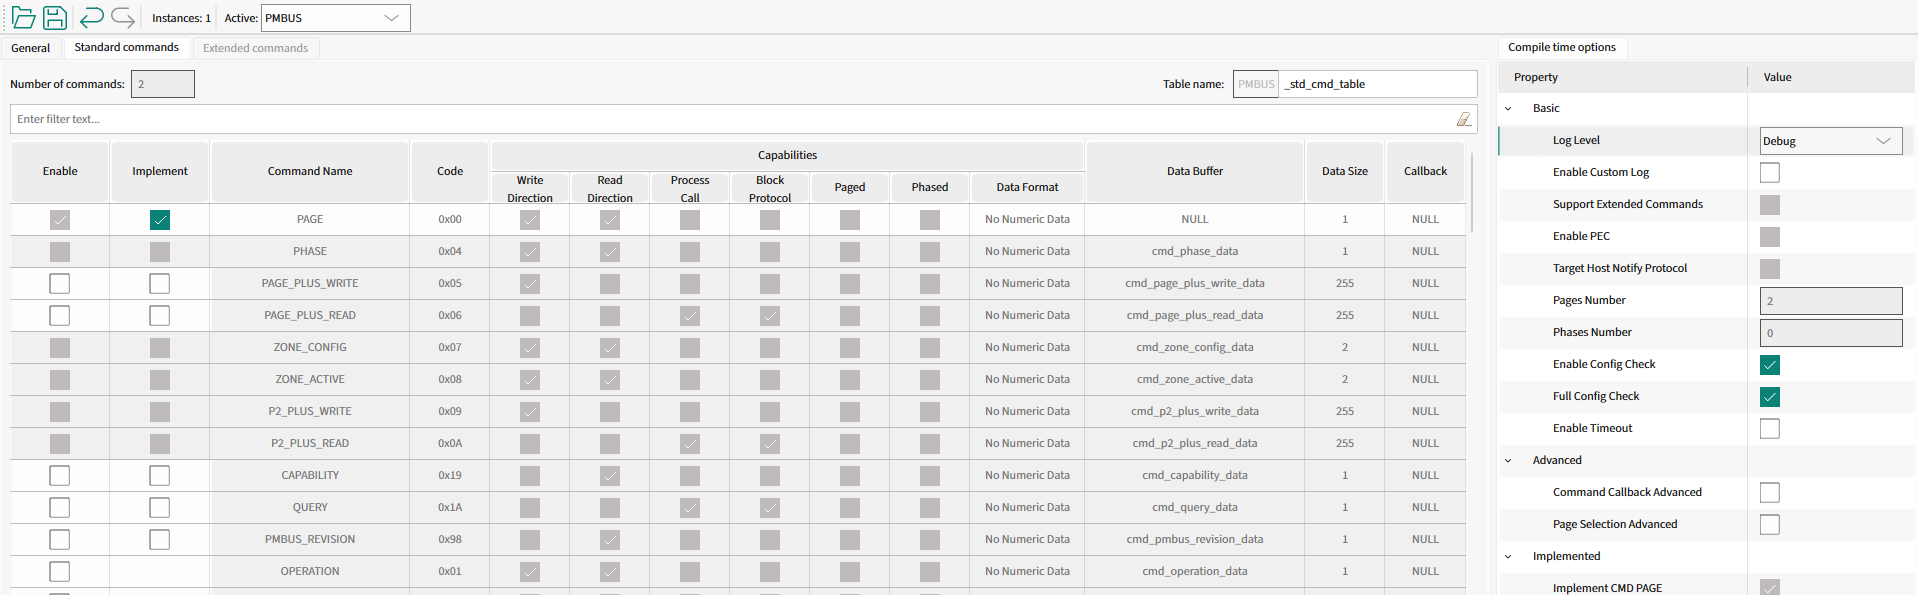The height and width of the screenshot is (595, 1918).
Task: Switch to the Standard commands tab
Action: click(x=127, y=47)
